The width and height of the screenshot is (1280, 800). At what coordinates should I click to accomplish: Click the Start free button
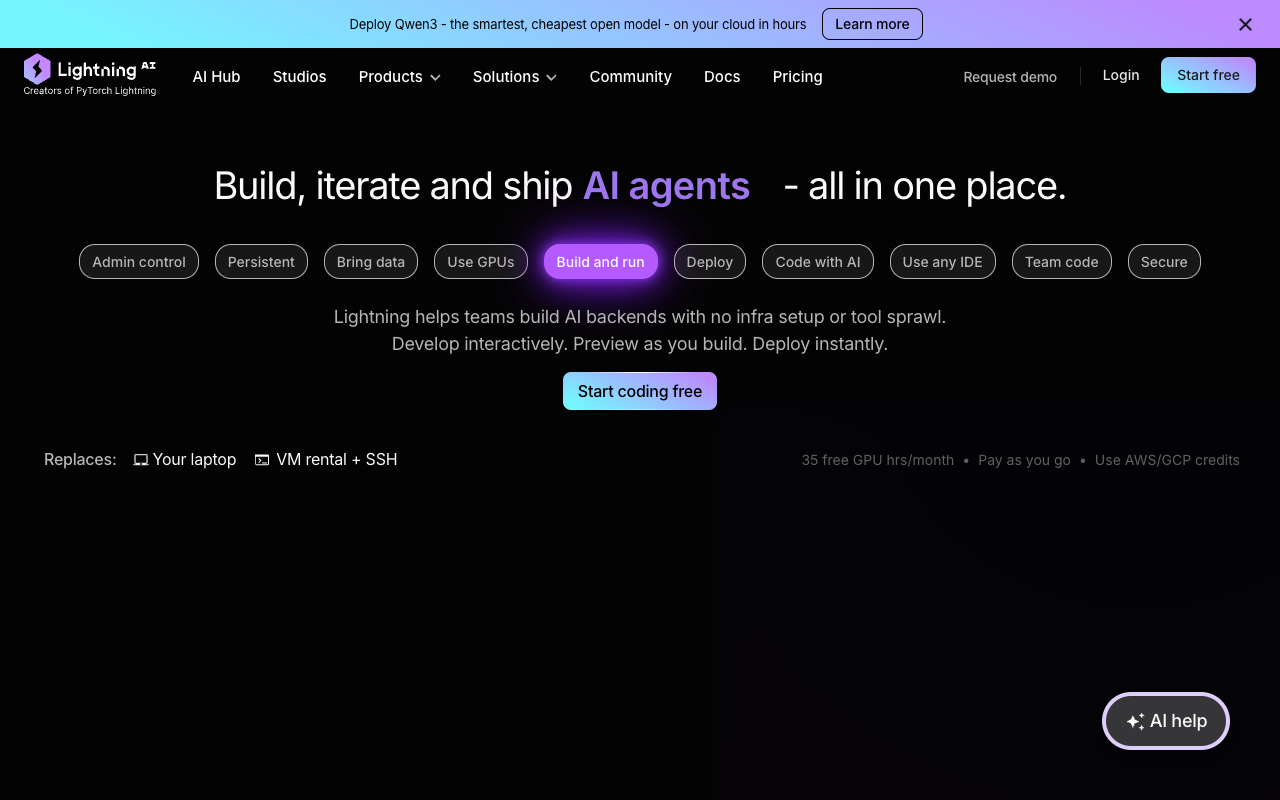[1208, 75]
